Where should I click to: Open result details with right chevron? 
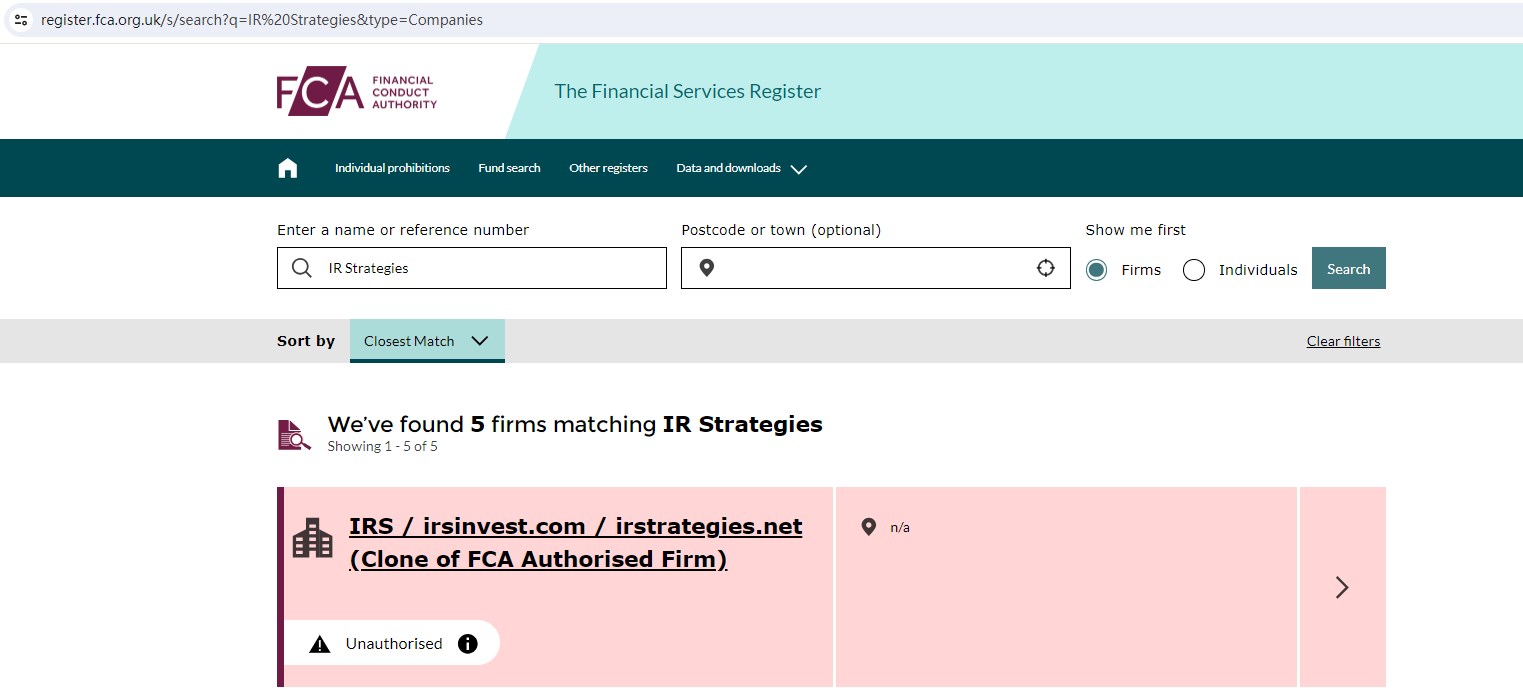pos(1342,587)
